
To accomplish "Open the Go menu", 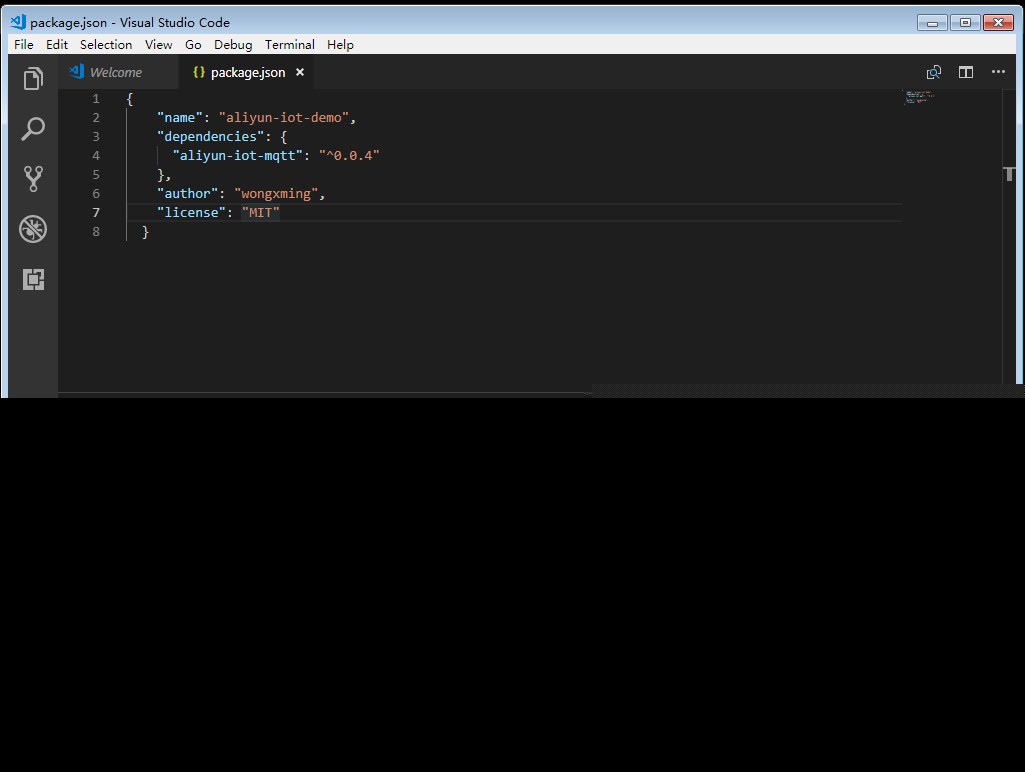I will click(x=193, y=44).
